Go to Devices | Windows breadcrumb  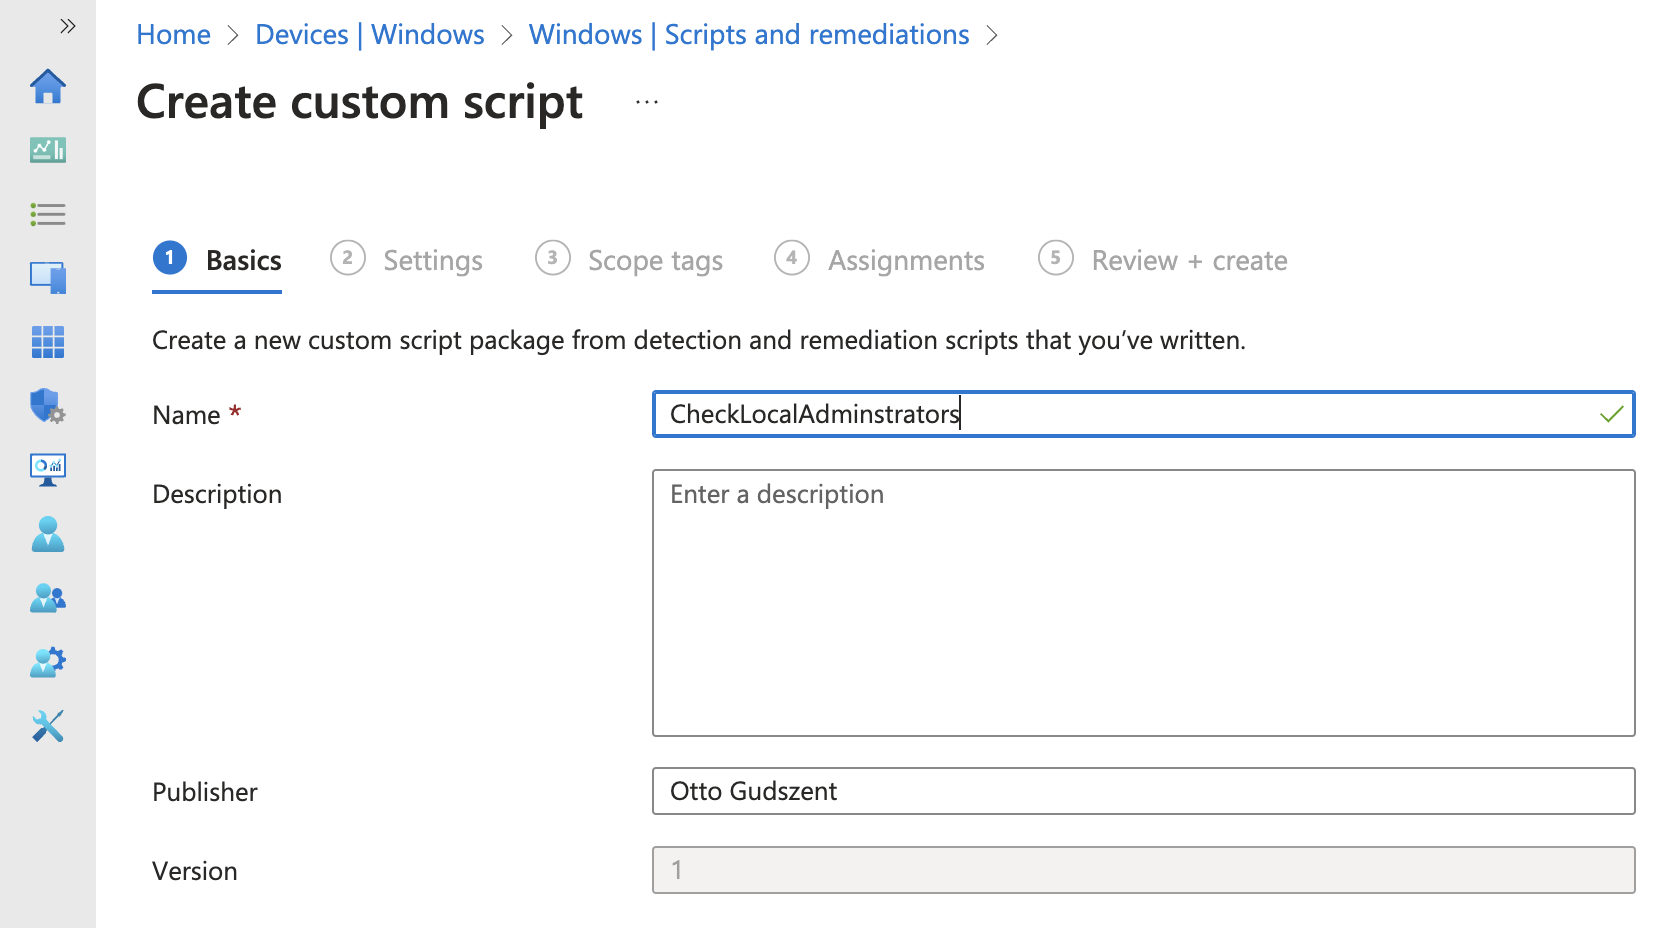[370, 35]
